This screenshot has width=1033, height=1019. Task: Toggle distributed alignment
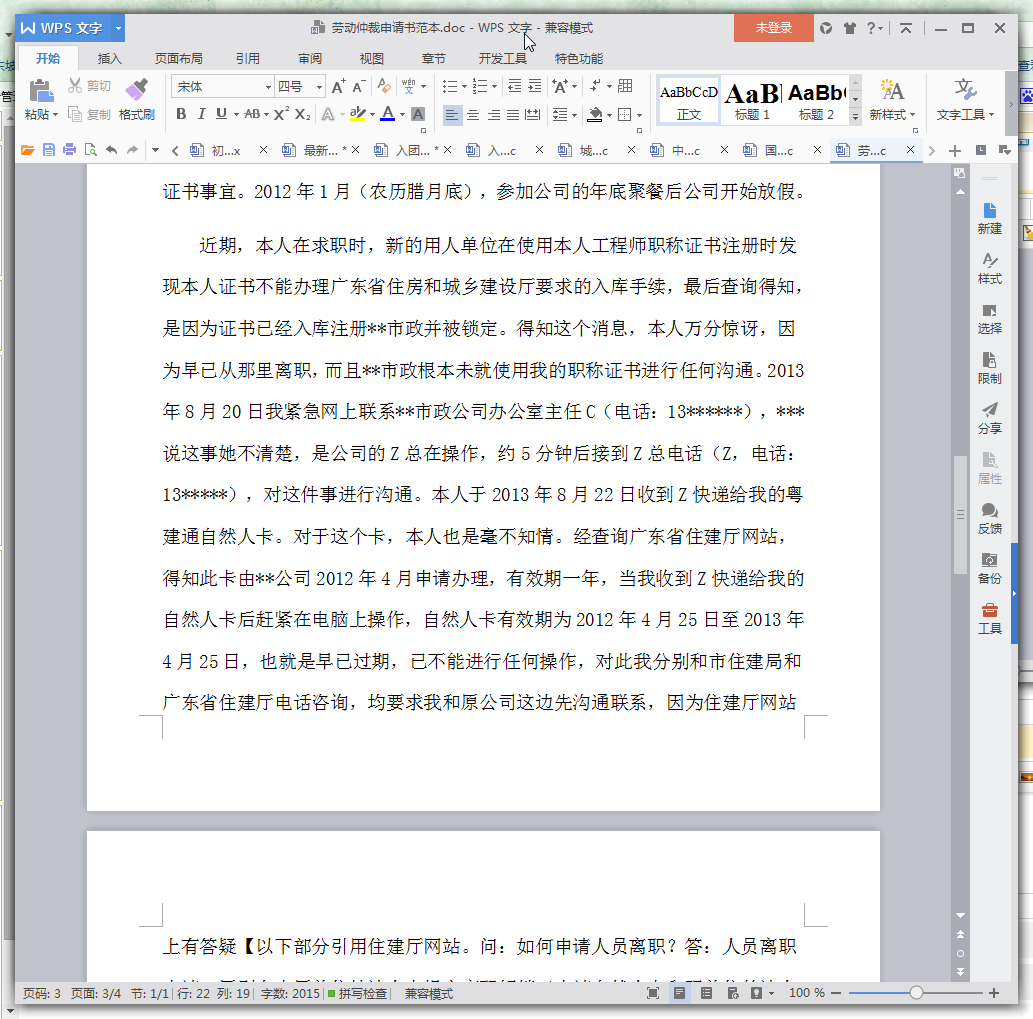click(533, 115)
